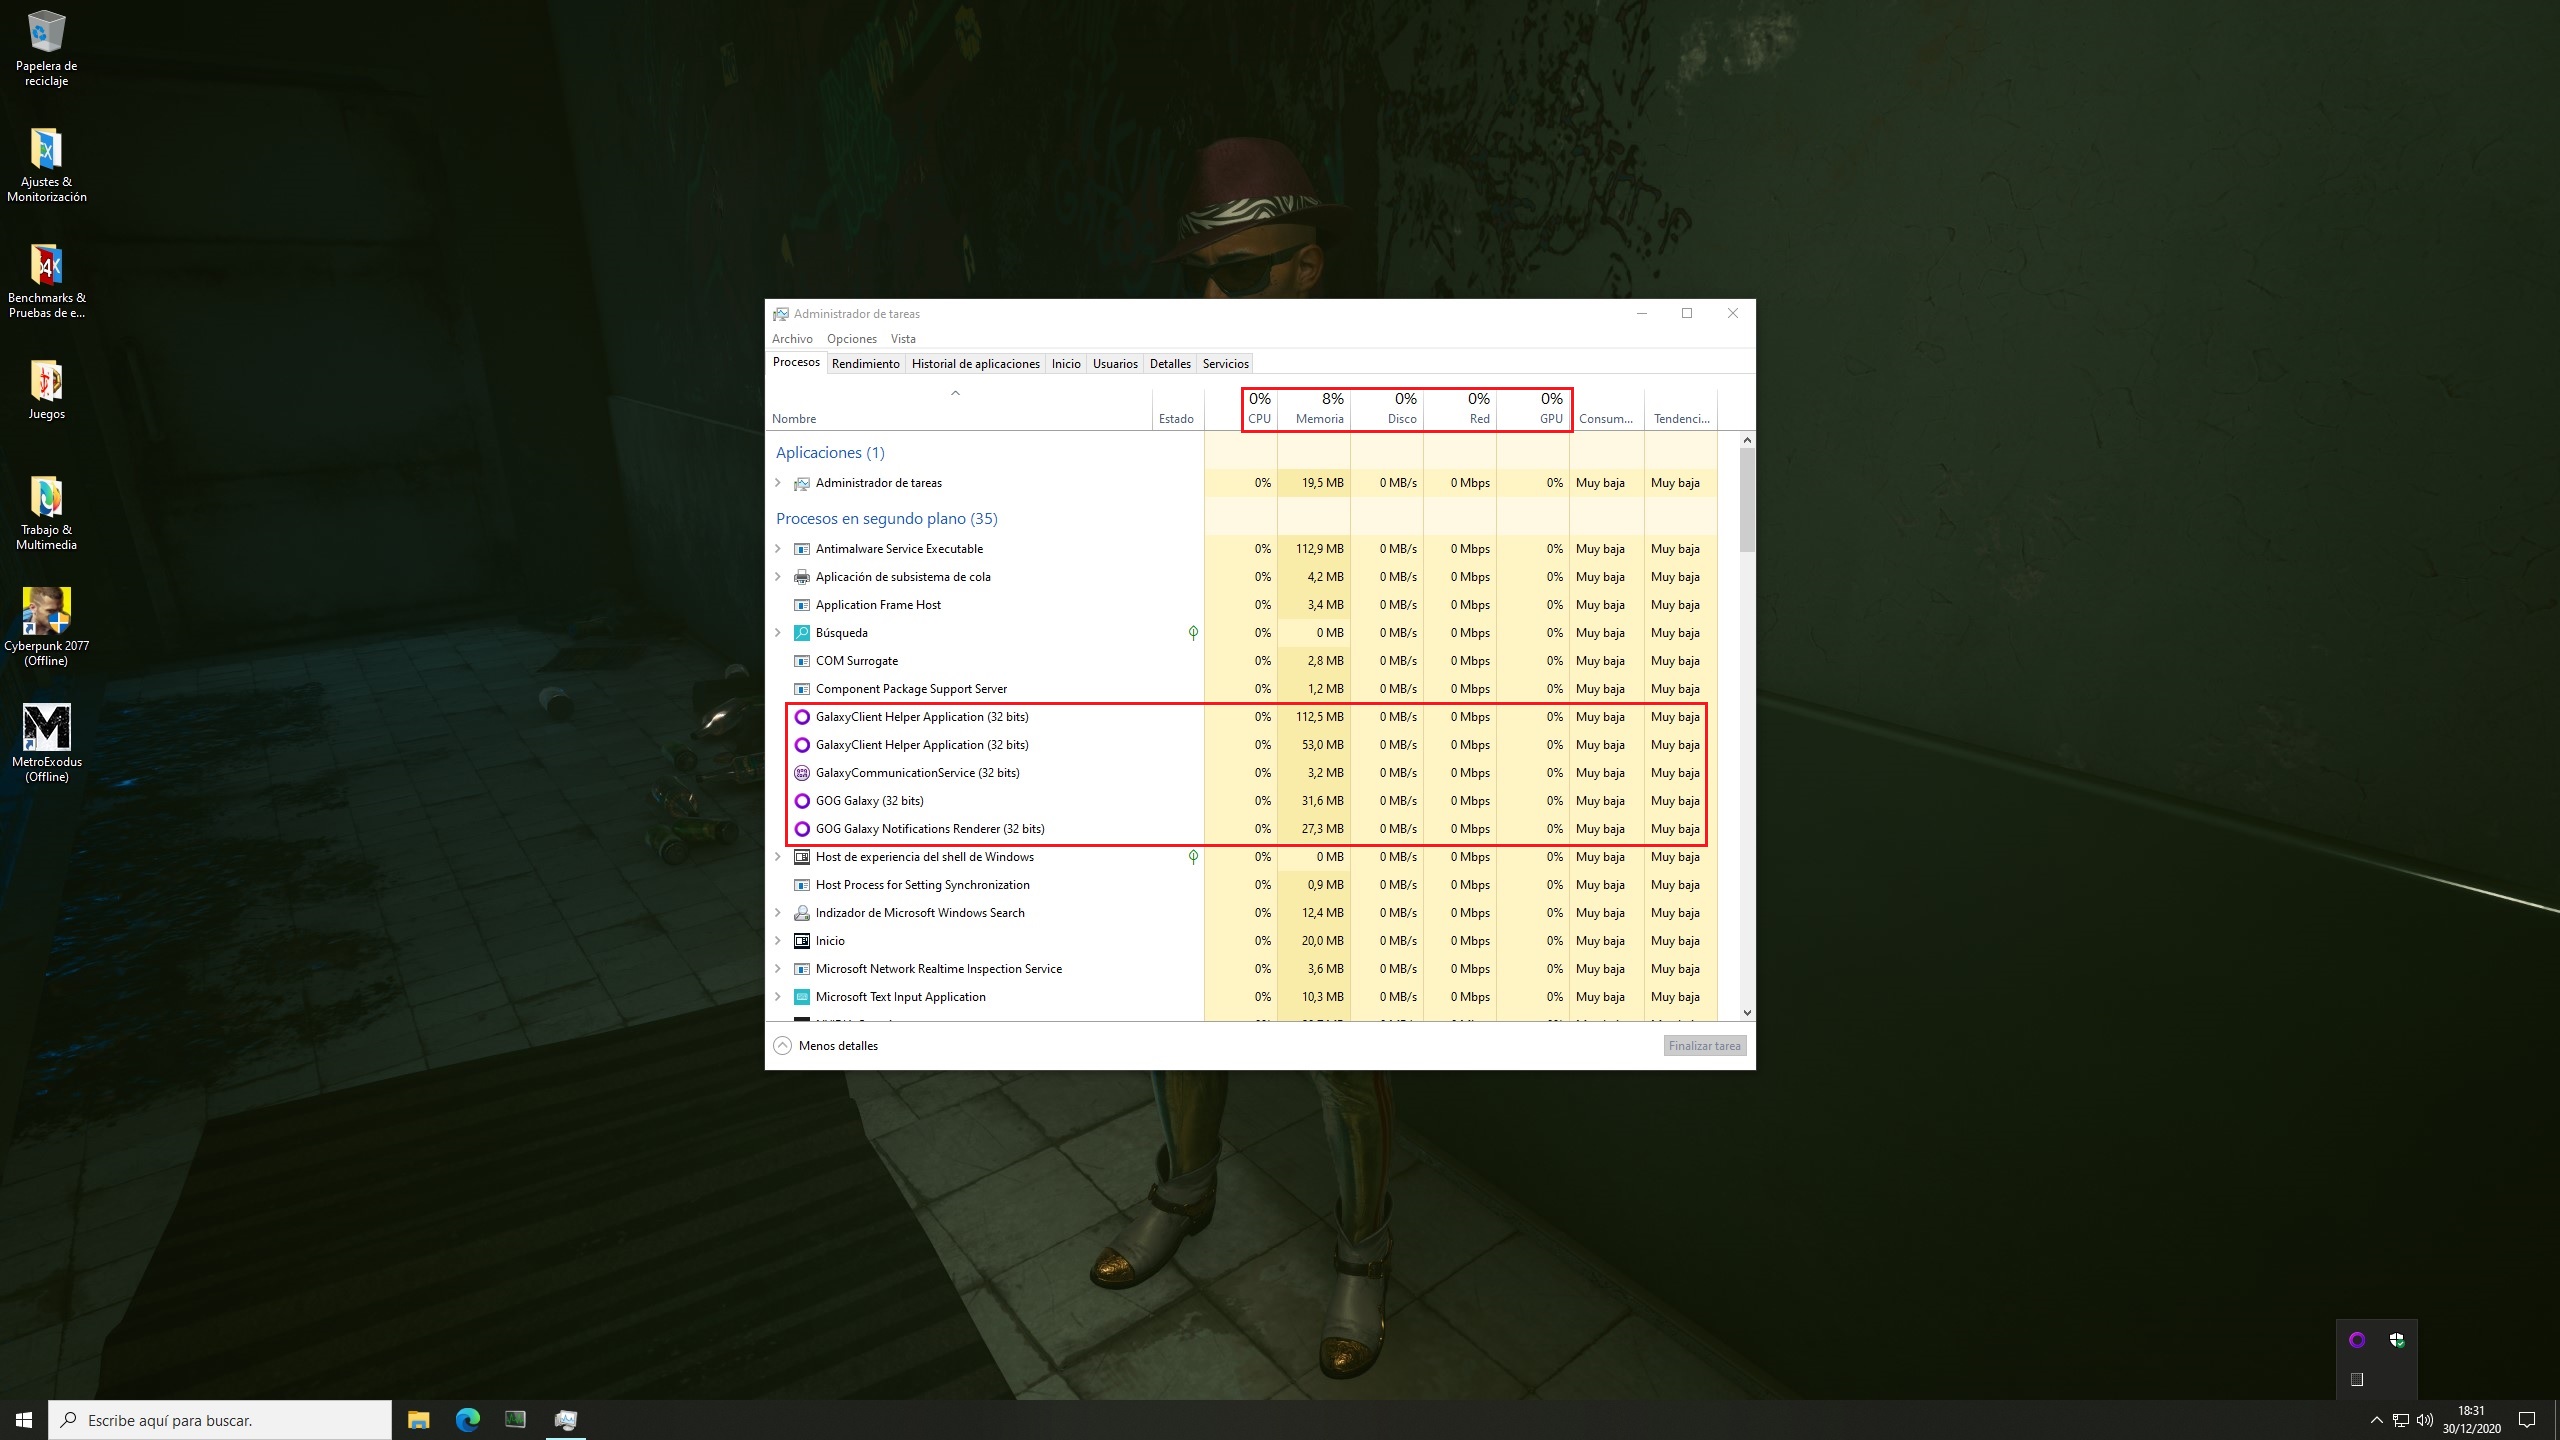The height and width of the screenshot is (1440, 2560).
Task: Expand the Indizador de Microsoft Windows Search row
Action: (x=778, y=913)
